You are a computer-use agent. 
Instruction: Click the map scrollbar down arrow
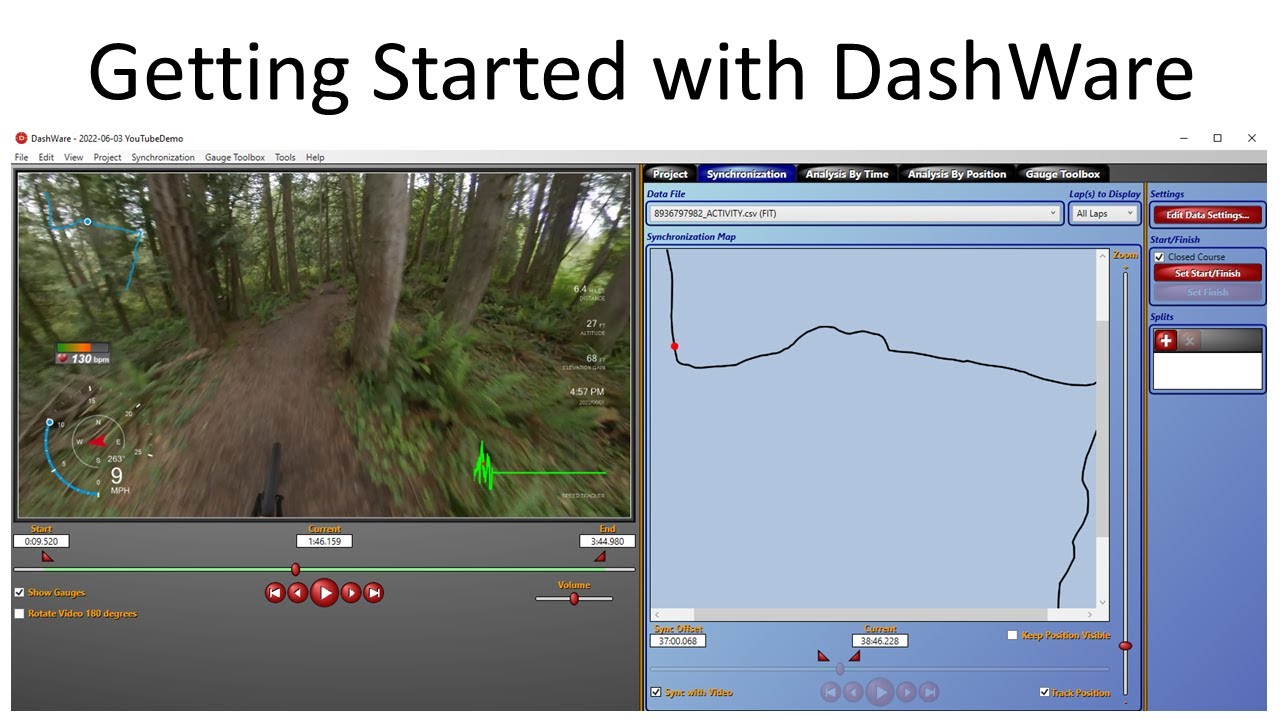coord(1103,602)
